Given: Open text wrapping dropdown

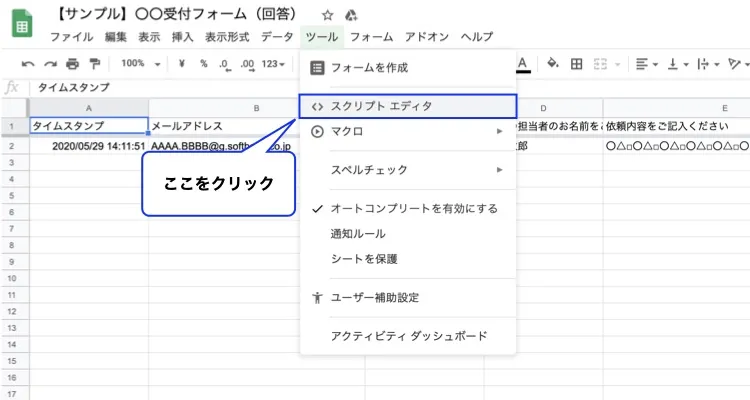Looking at the screenshot, I should click(x=708, y=64).
